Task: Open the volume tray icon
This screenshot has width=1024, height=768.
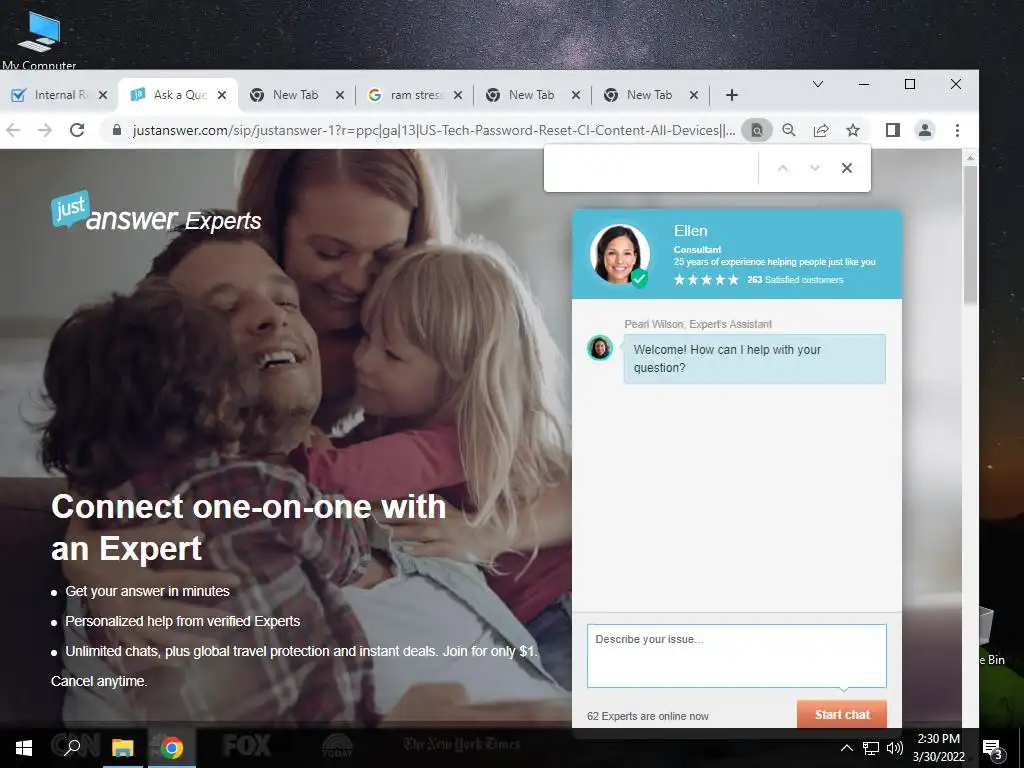Action: pyautogui.click(x=895, y=748)
